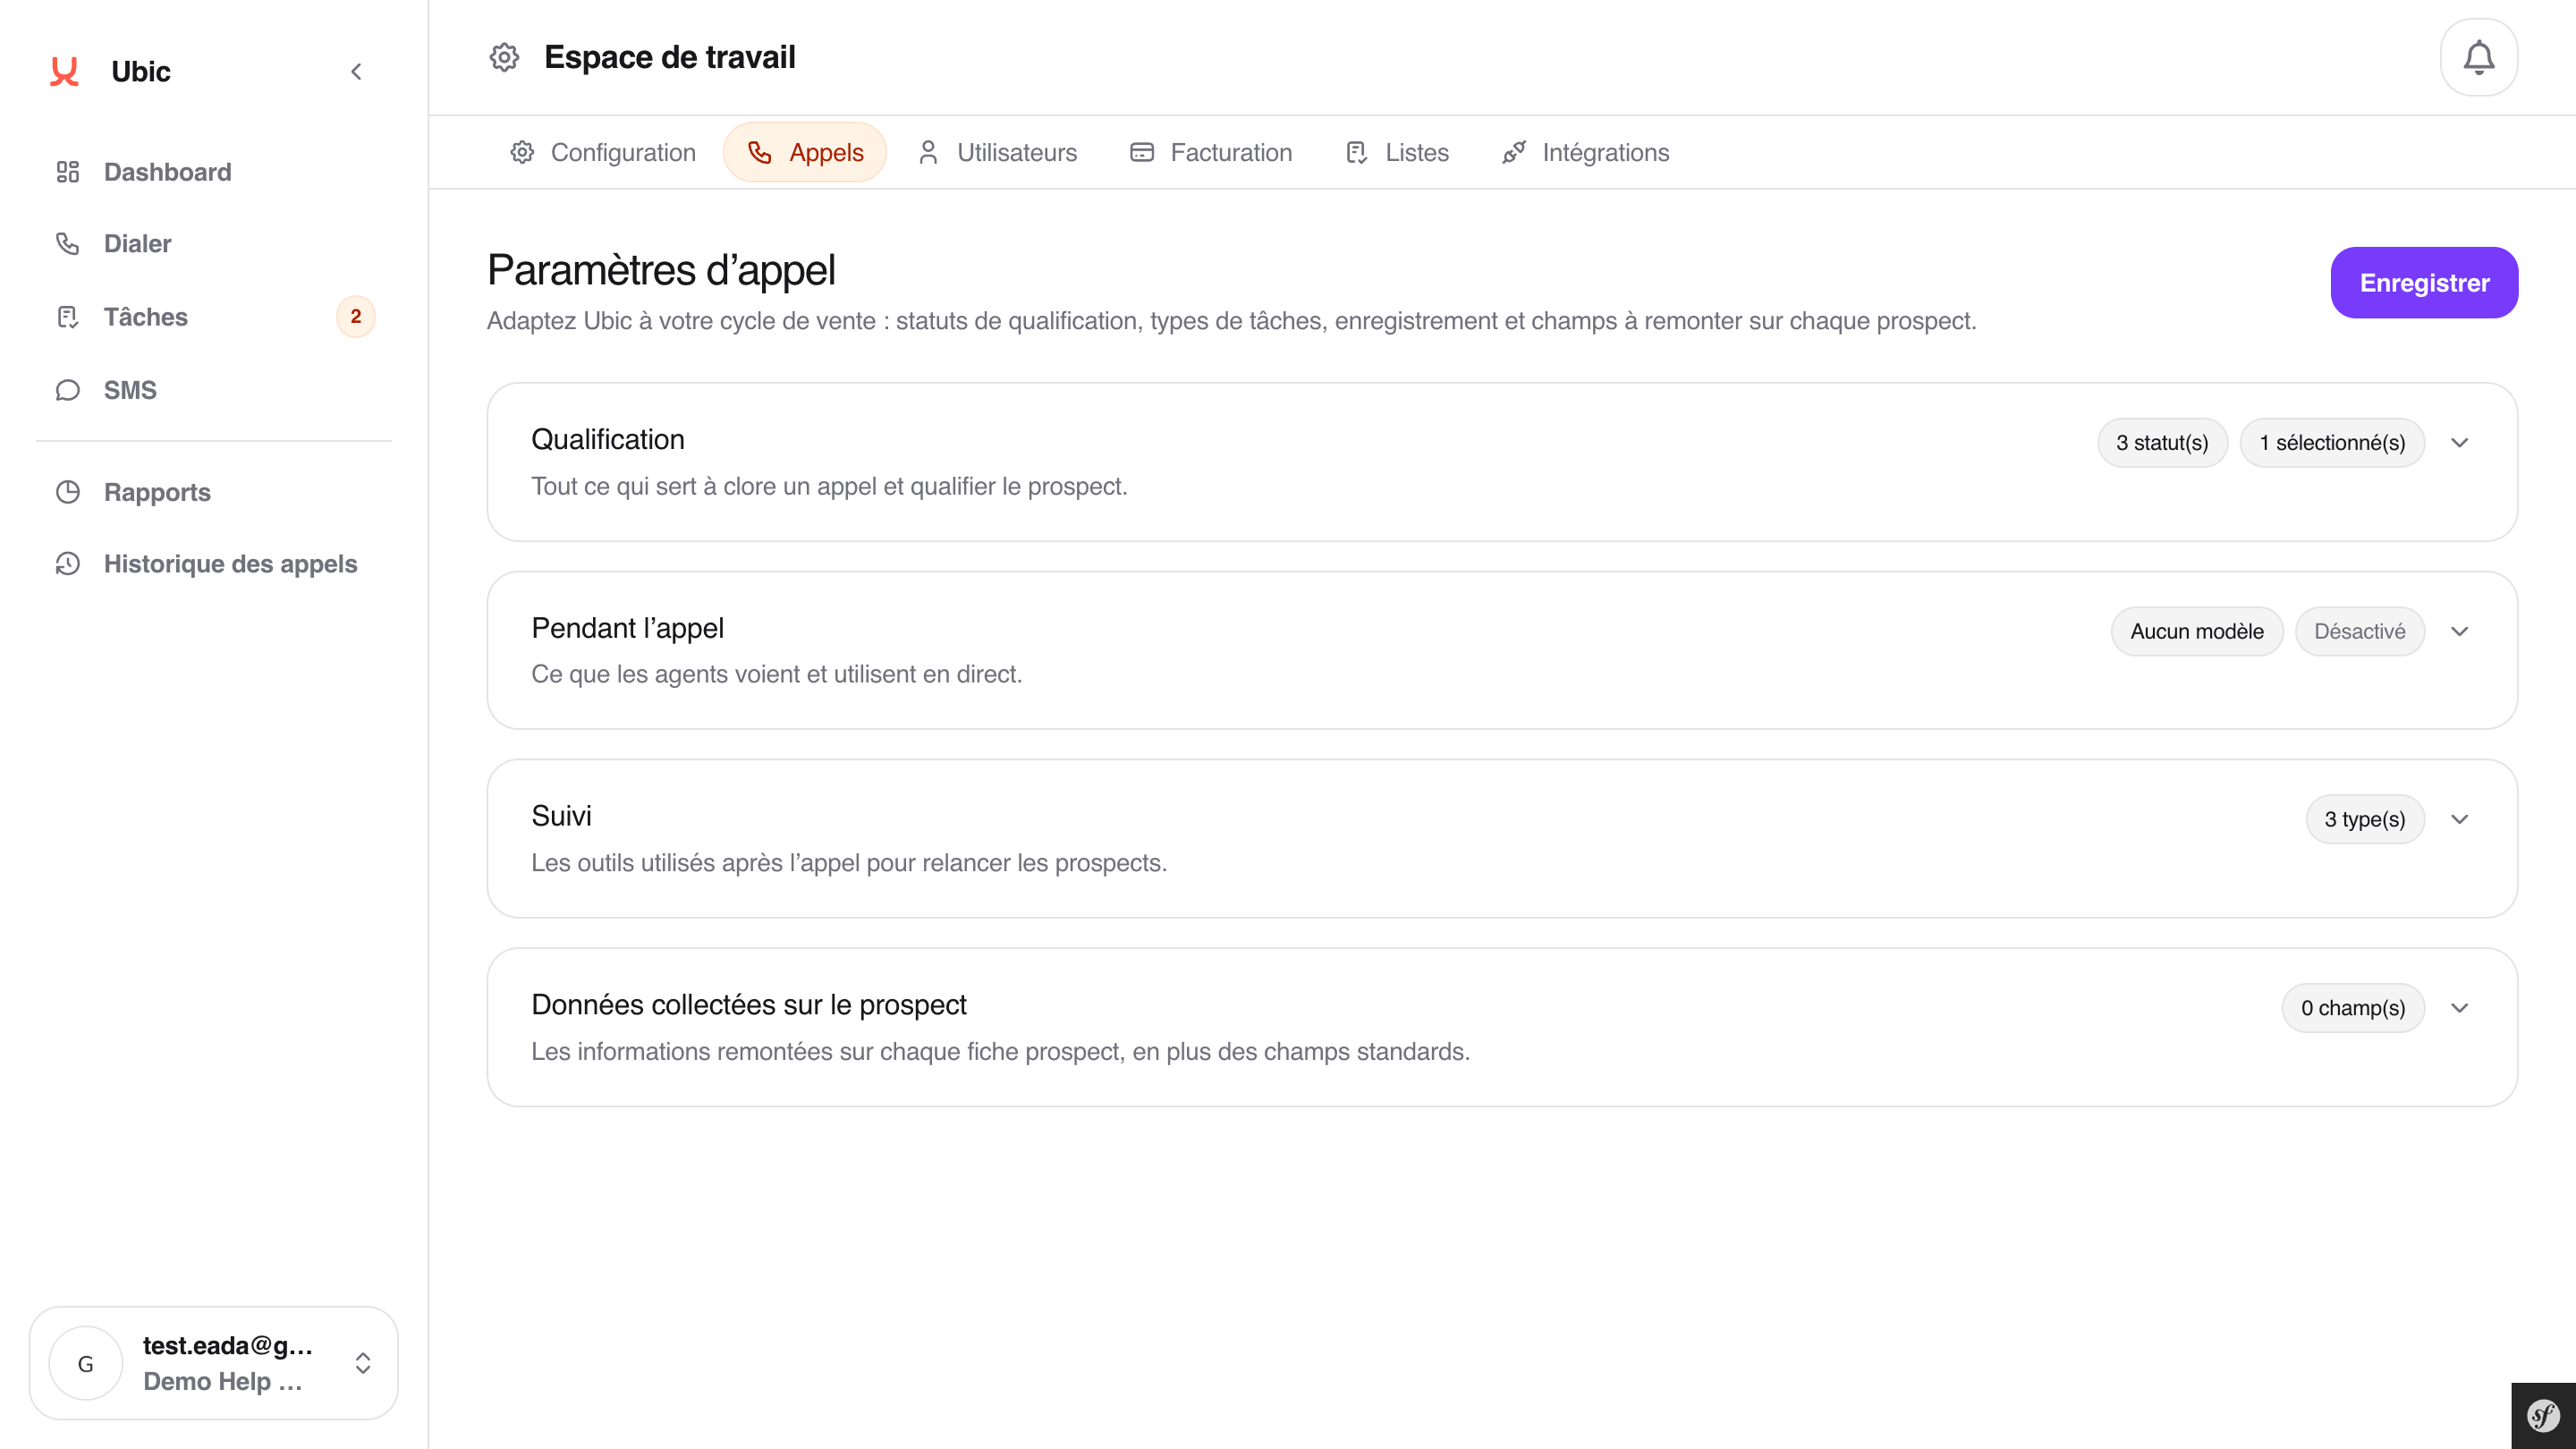Switch to the Utilisateurs tab
This screenshot has height=1449, width=2576.
pyautogui.click(x=997, y=152)
